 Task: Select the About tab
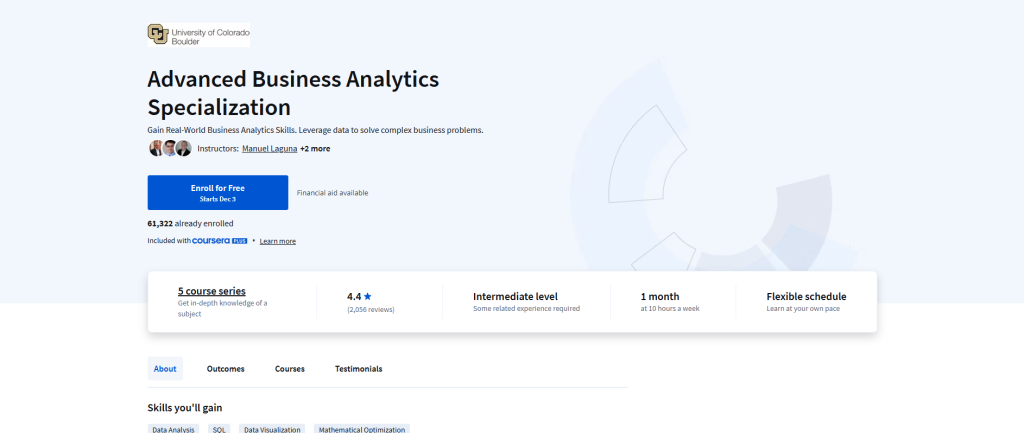coord(165,368)
